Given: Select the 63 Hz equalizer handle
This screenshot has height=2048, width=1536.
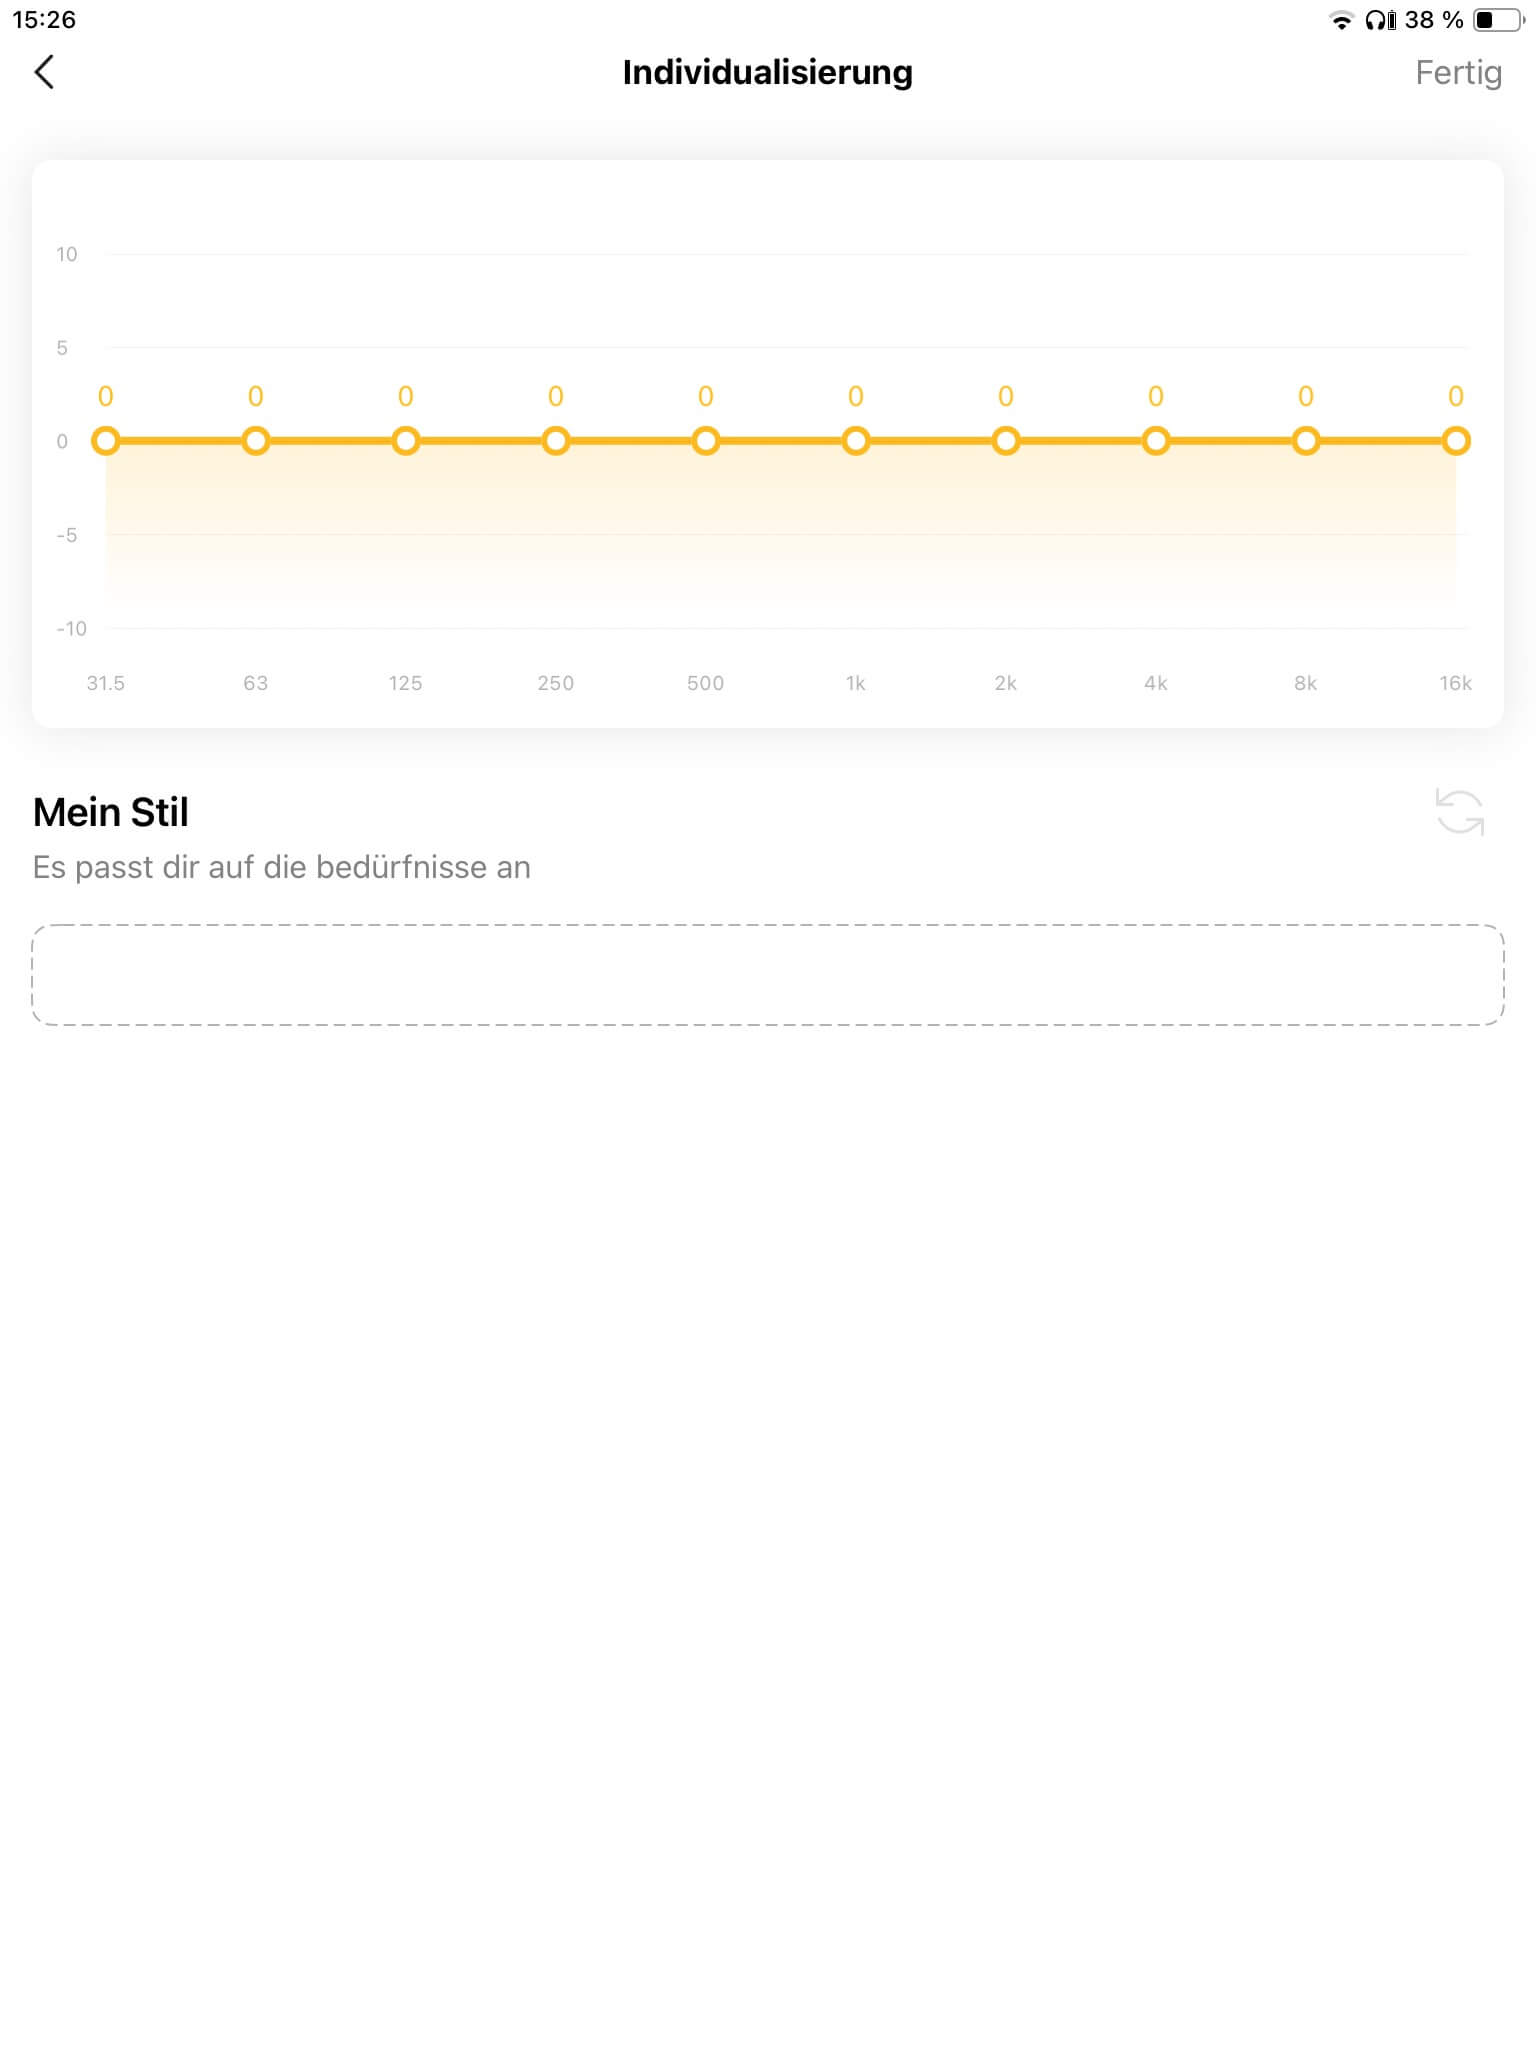Looking at the screenshot, I should (256, 441).
